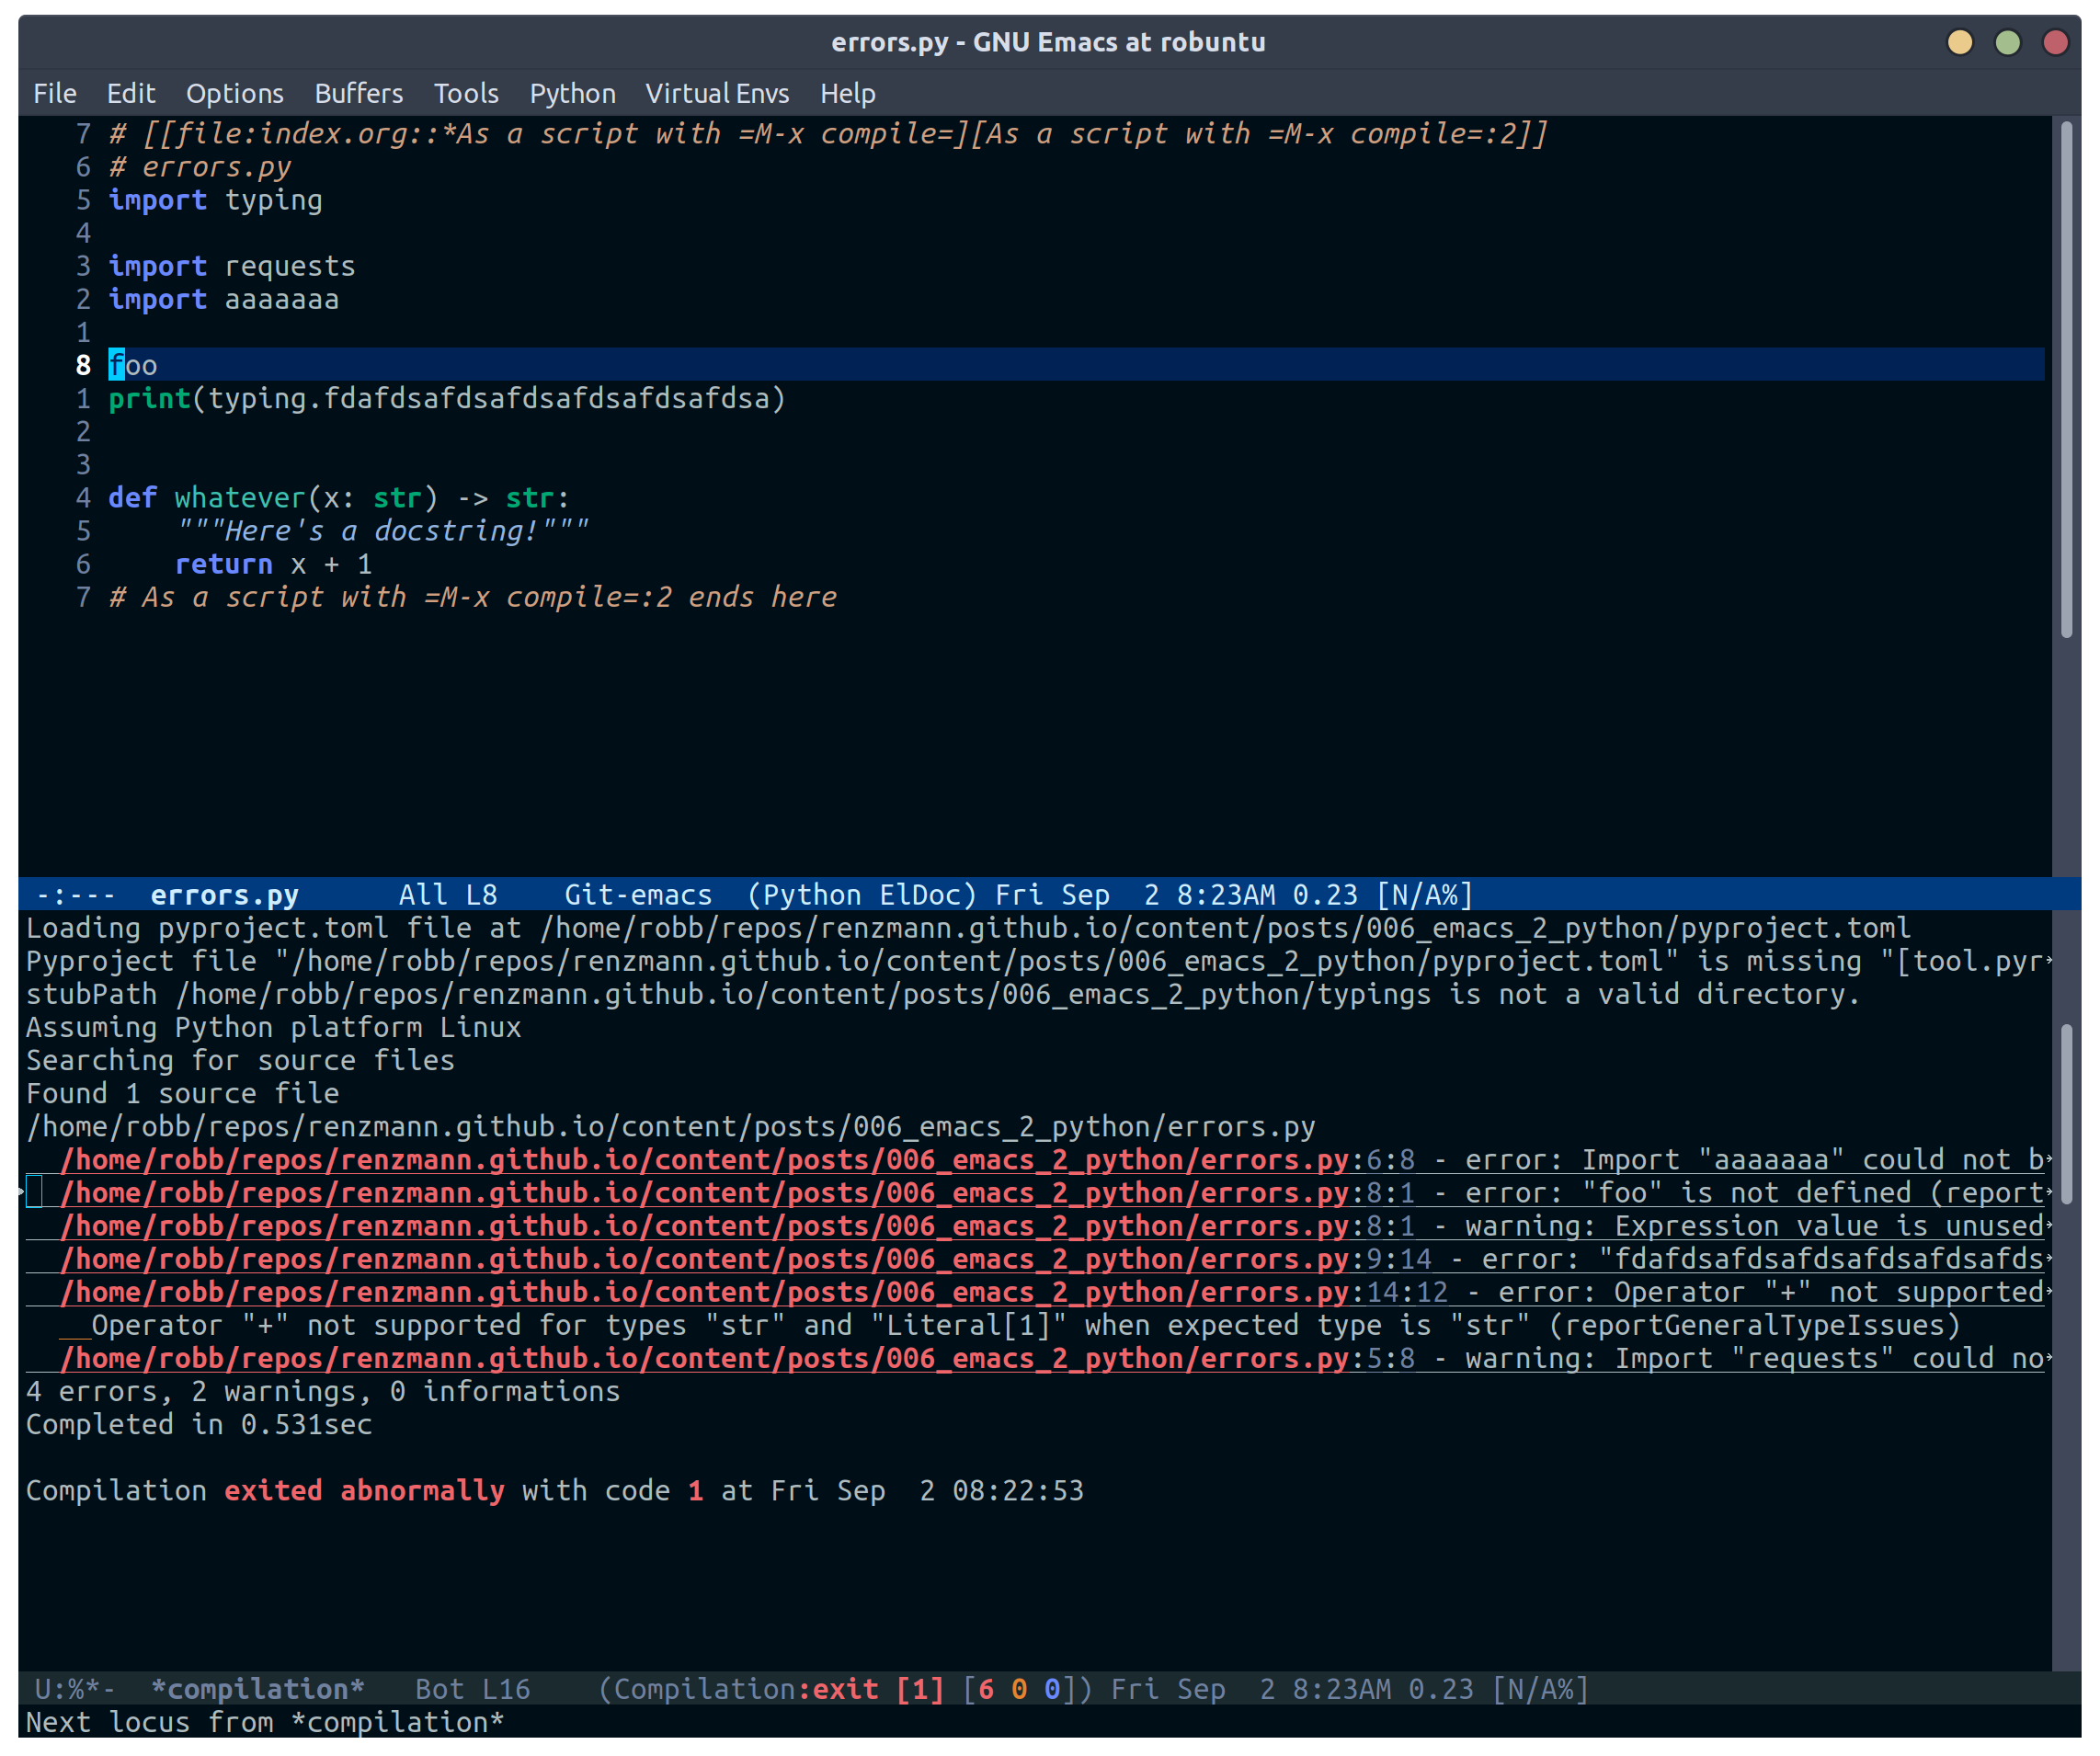Screen dimensions: 2100x1756
Task: Open the Edit menu
Action: (131, 93)
